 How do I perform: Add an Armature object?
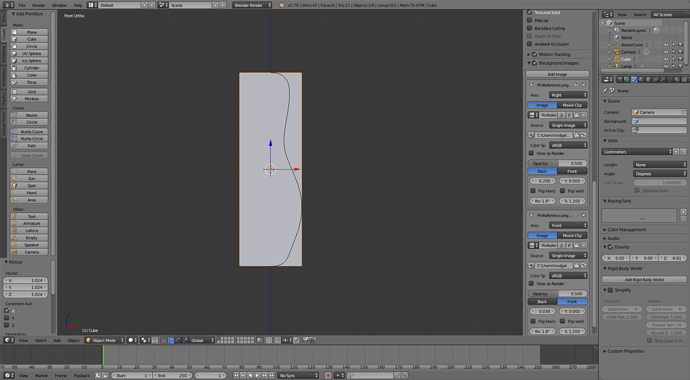tap(29, 223)
